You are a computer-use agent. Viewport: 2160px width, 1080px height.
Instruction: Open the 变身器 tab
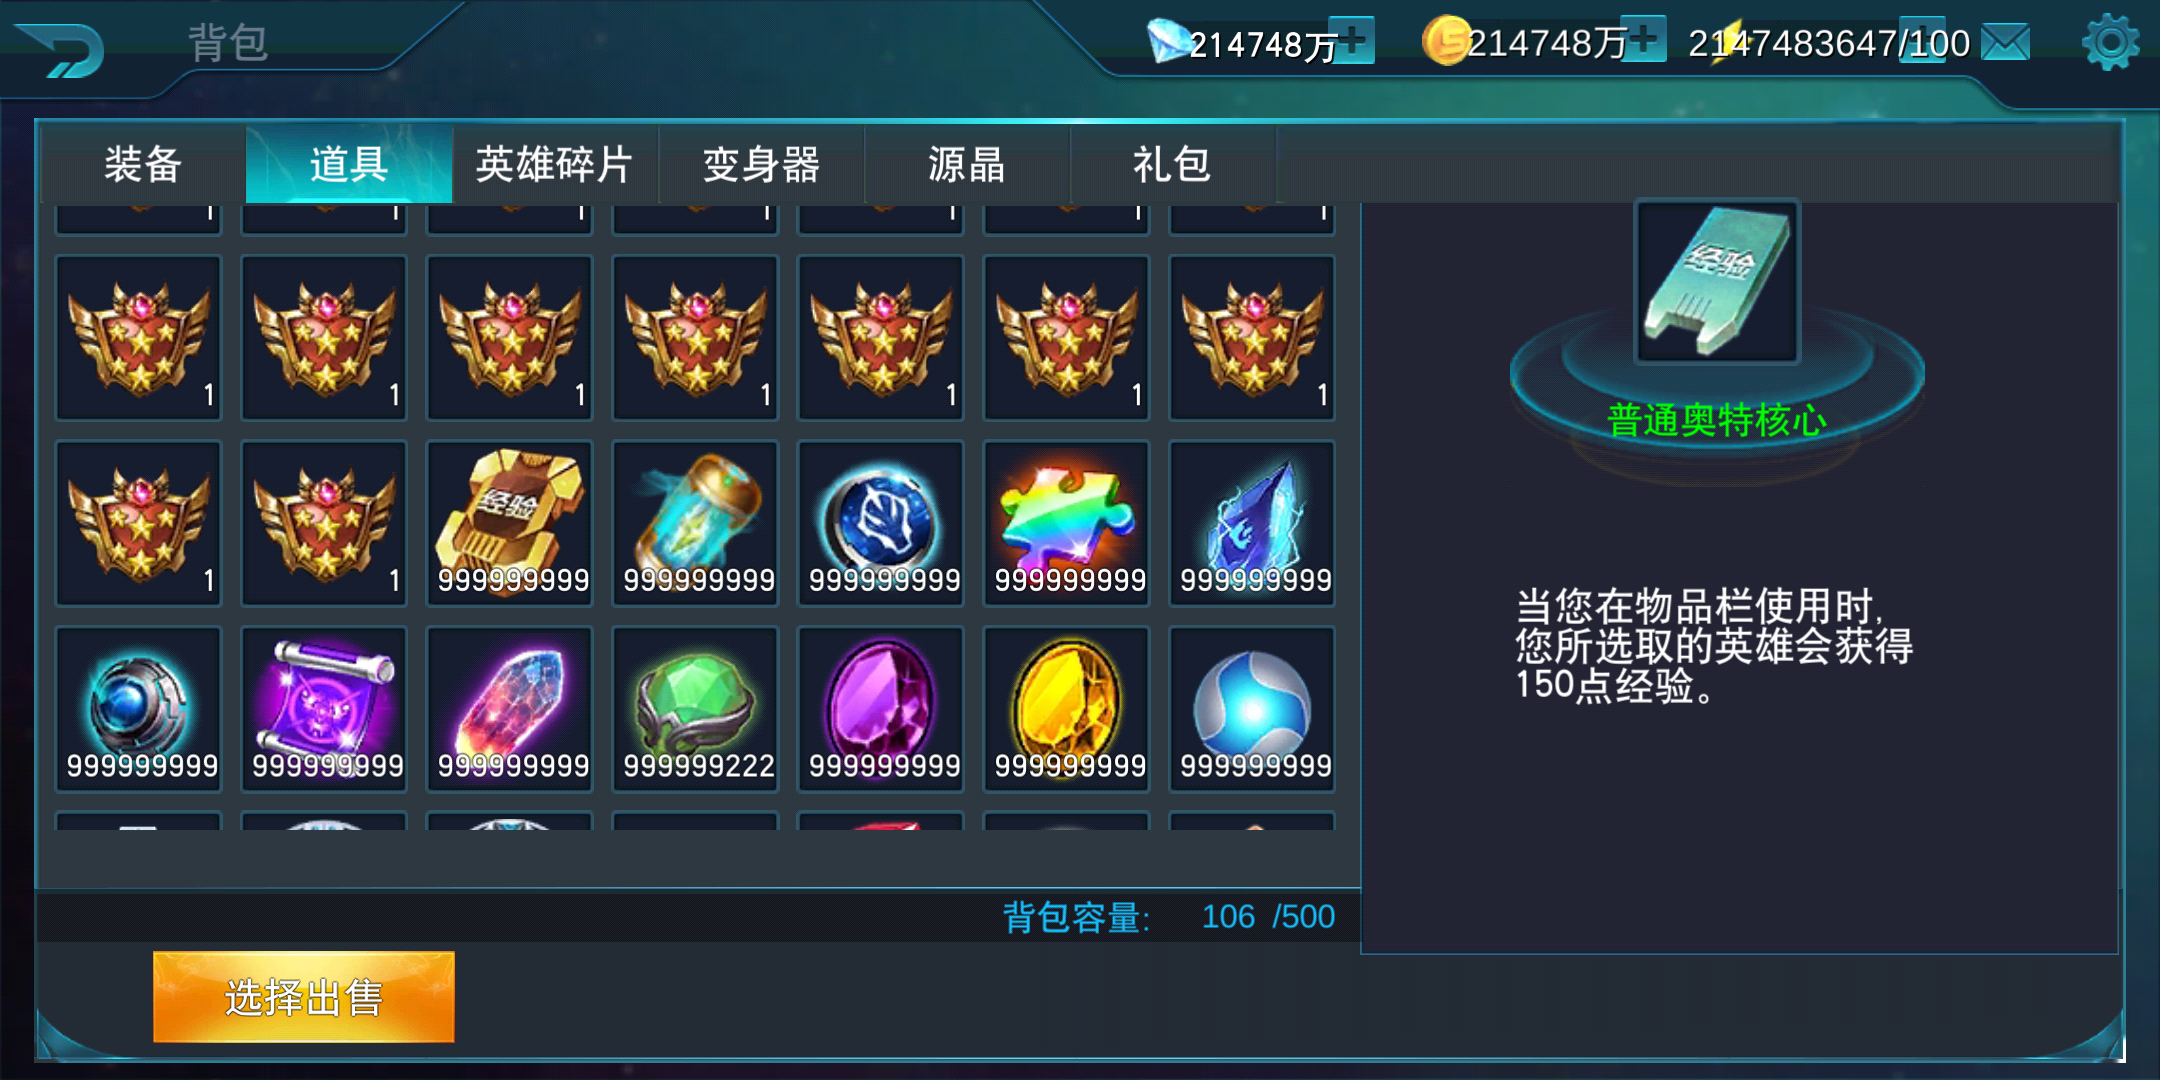point(761,164)
